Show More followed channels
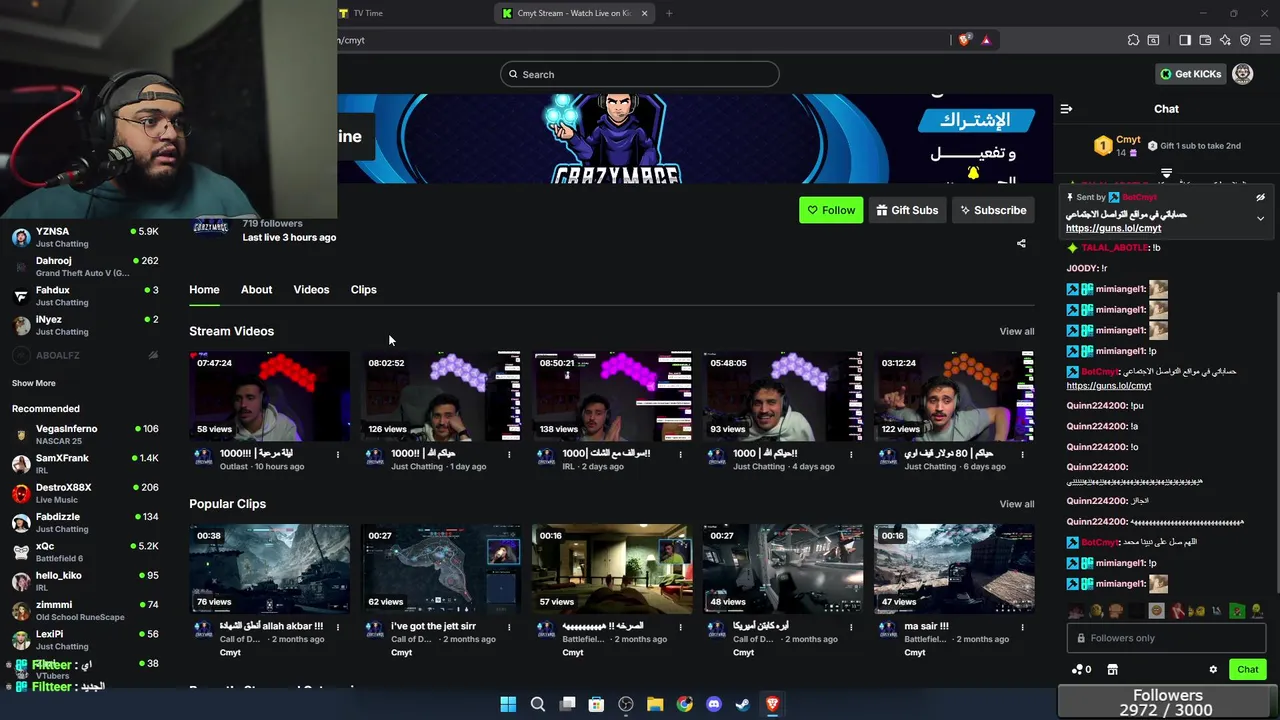The height and width of the screenshot is (720, 1280). (x=33, y=383)
